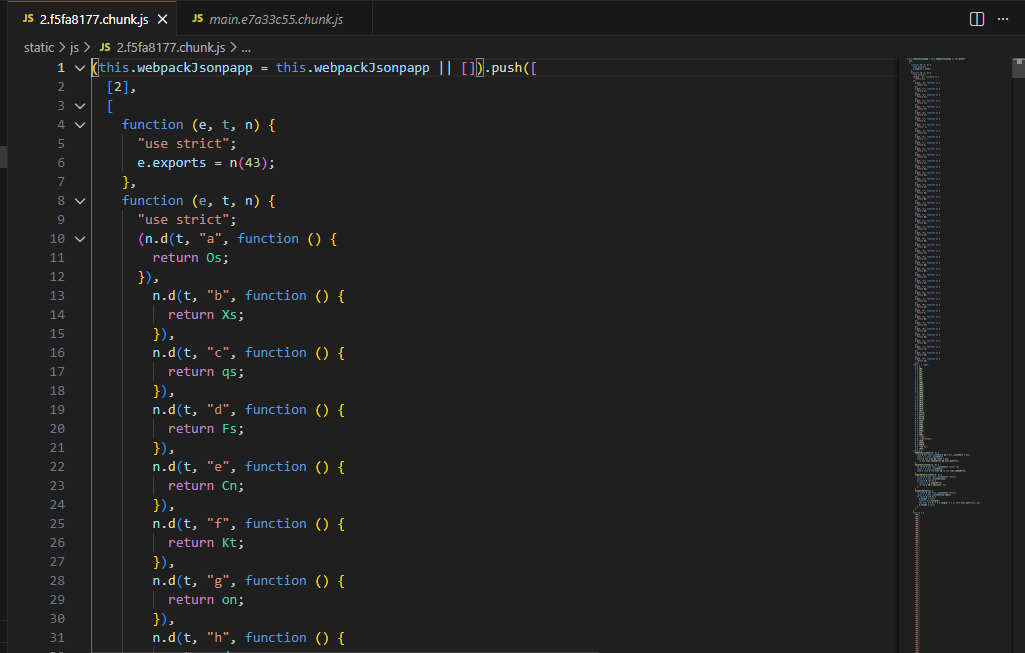
Task: Collapse the n.d block at line 10
Action: [80, 239]
